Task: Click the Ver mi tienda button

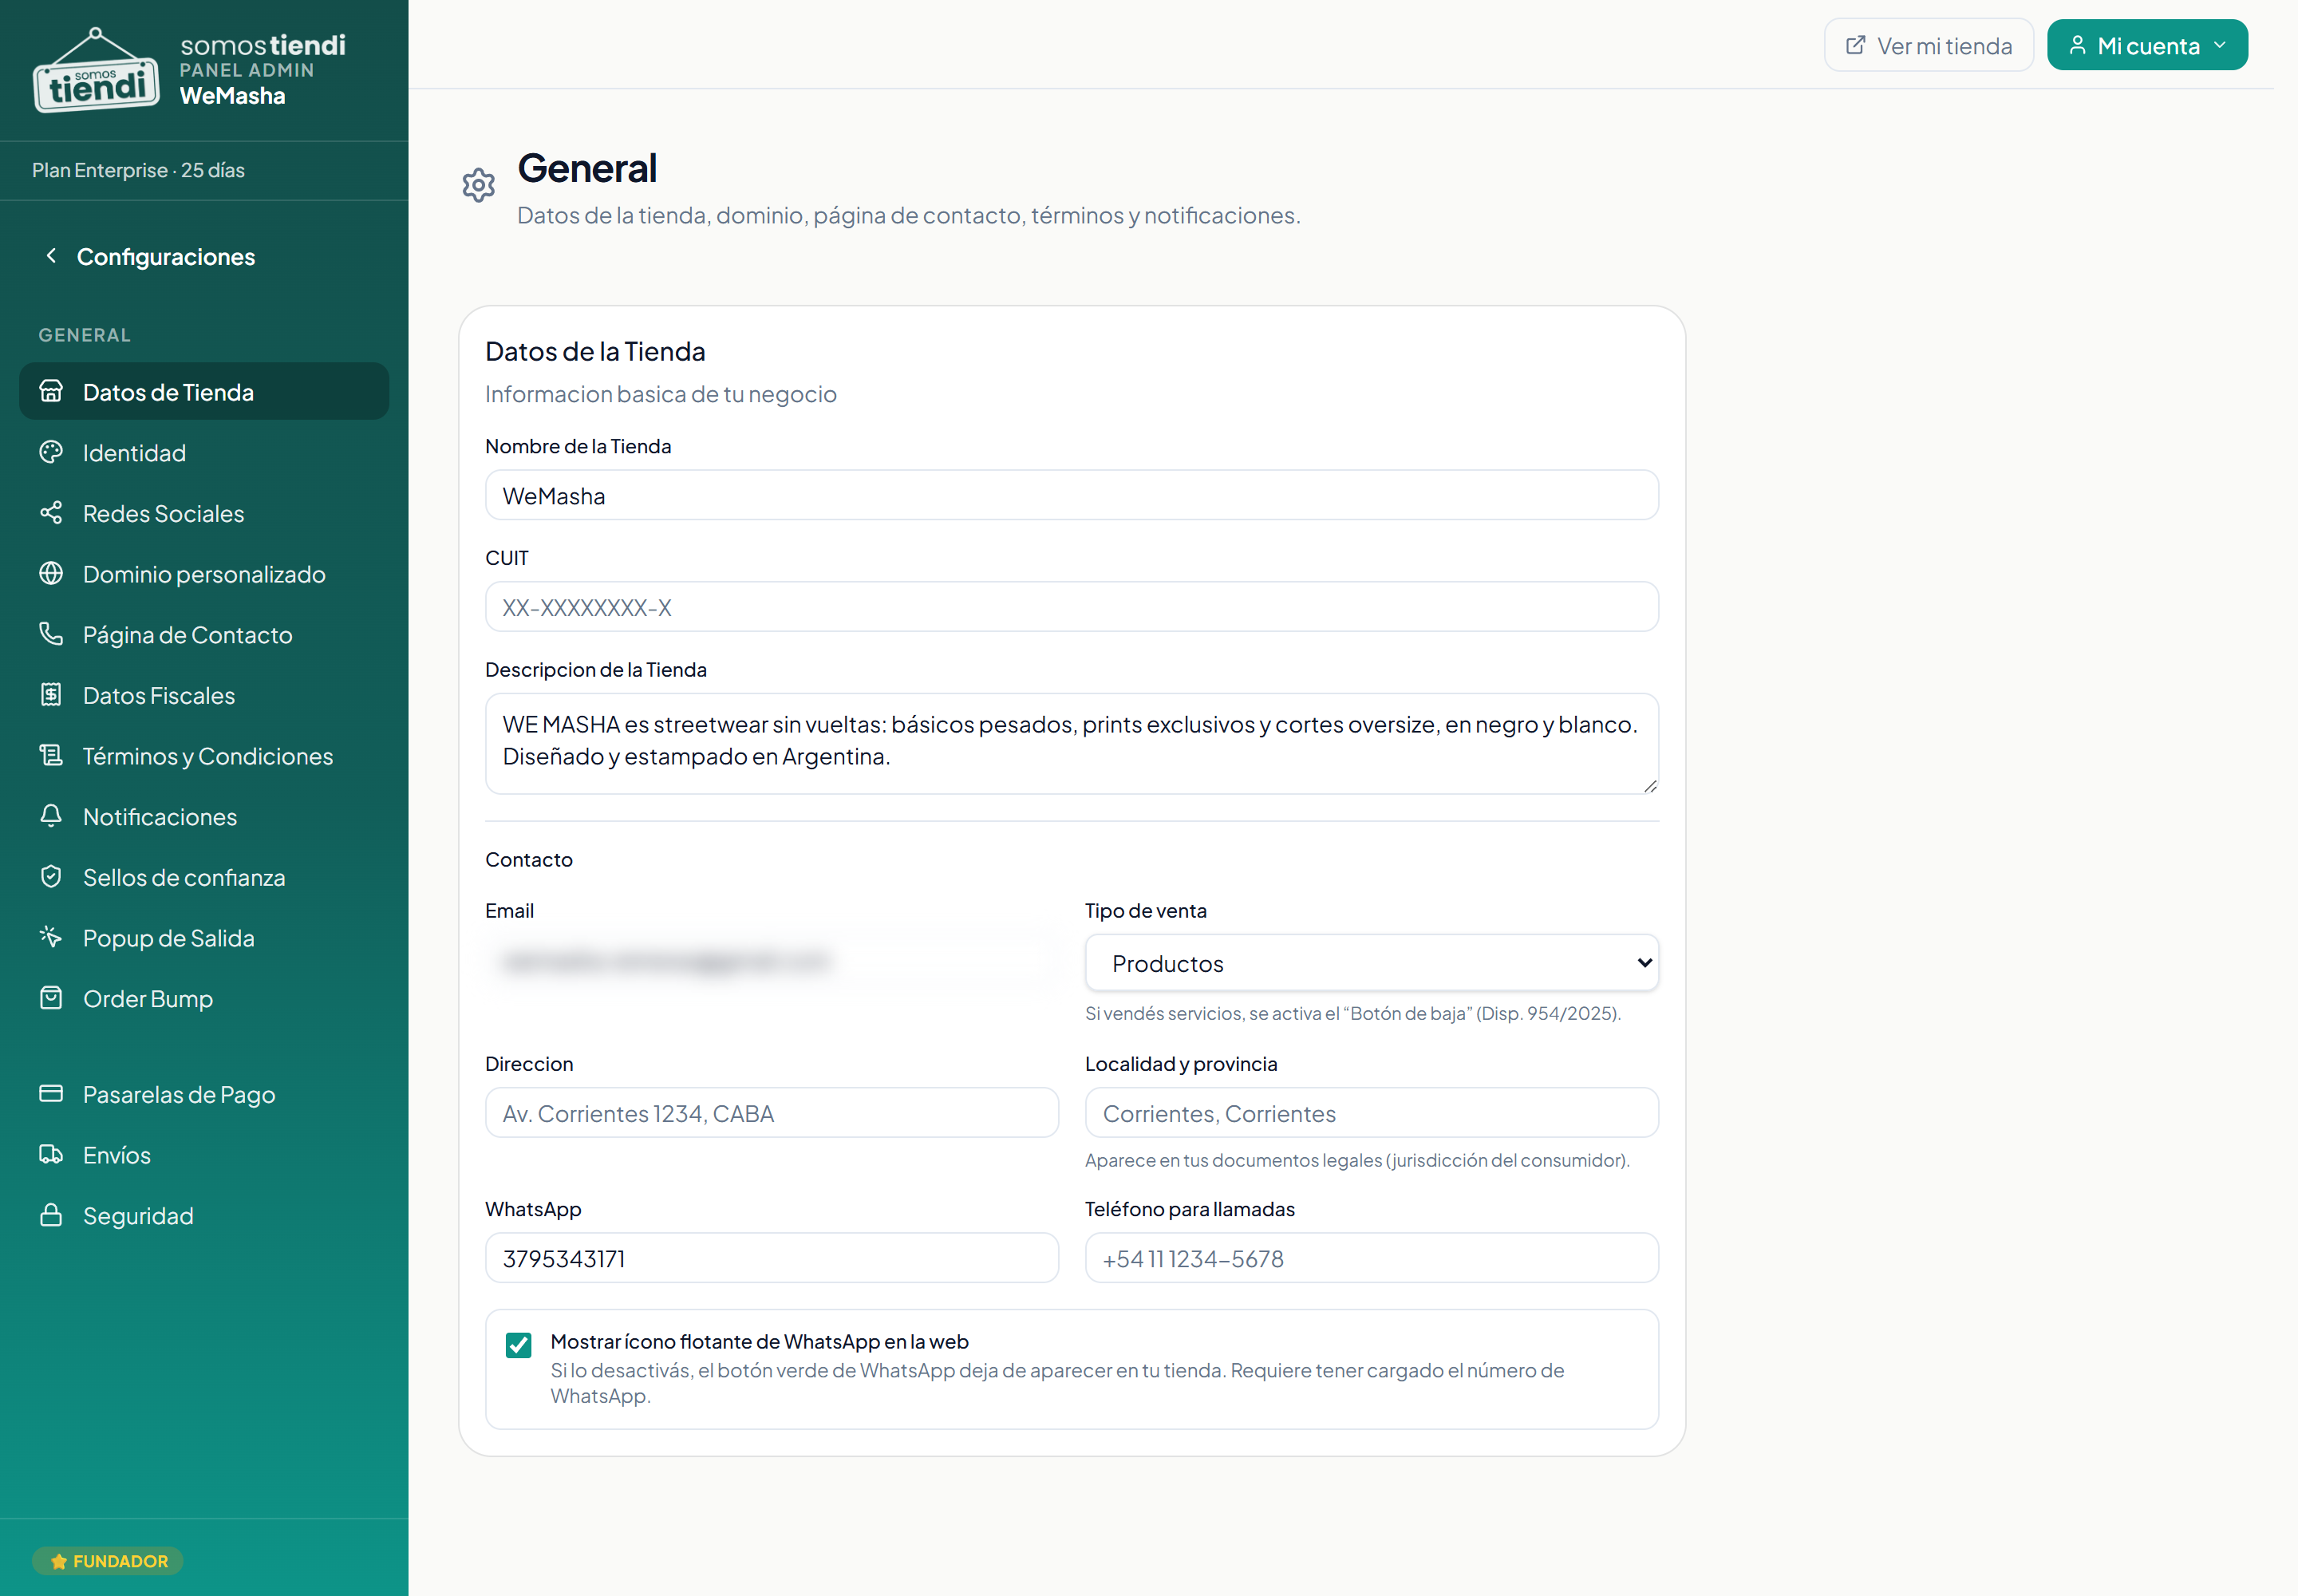Action: [x=1929, y=45]
